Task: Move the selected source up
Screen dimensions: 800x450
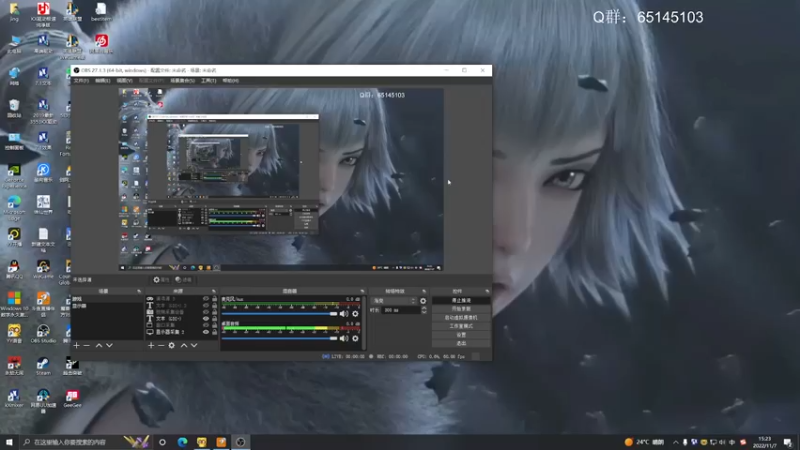Action: coord(184,345)
